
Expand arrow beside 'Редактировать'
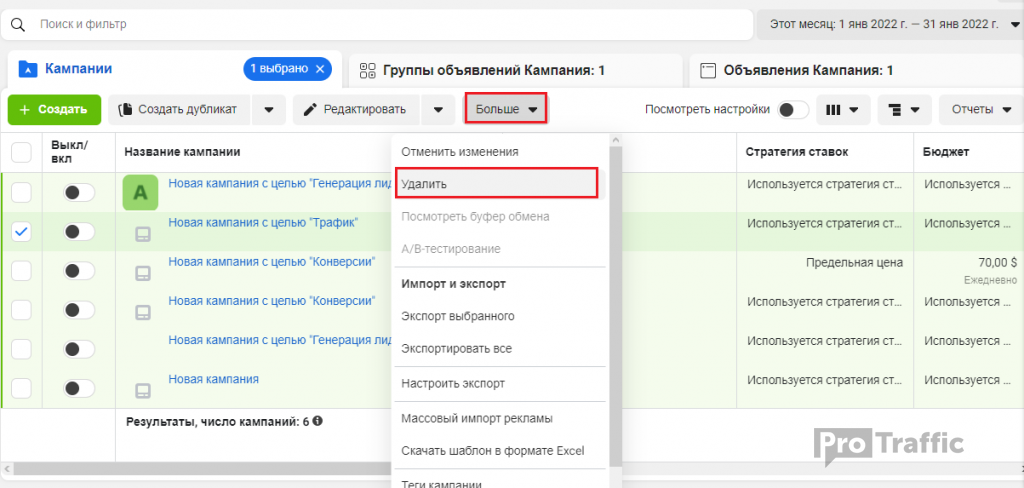tap(439, 110)
